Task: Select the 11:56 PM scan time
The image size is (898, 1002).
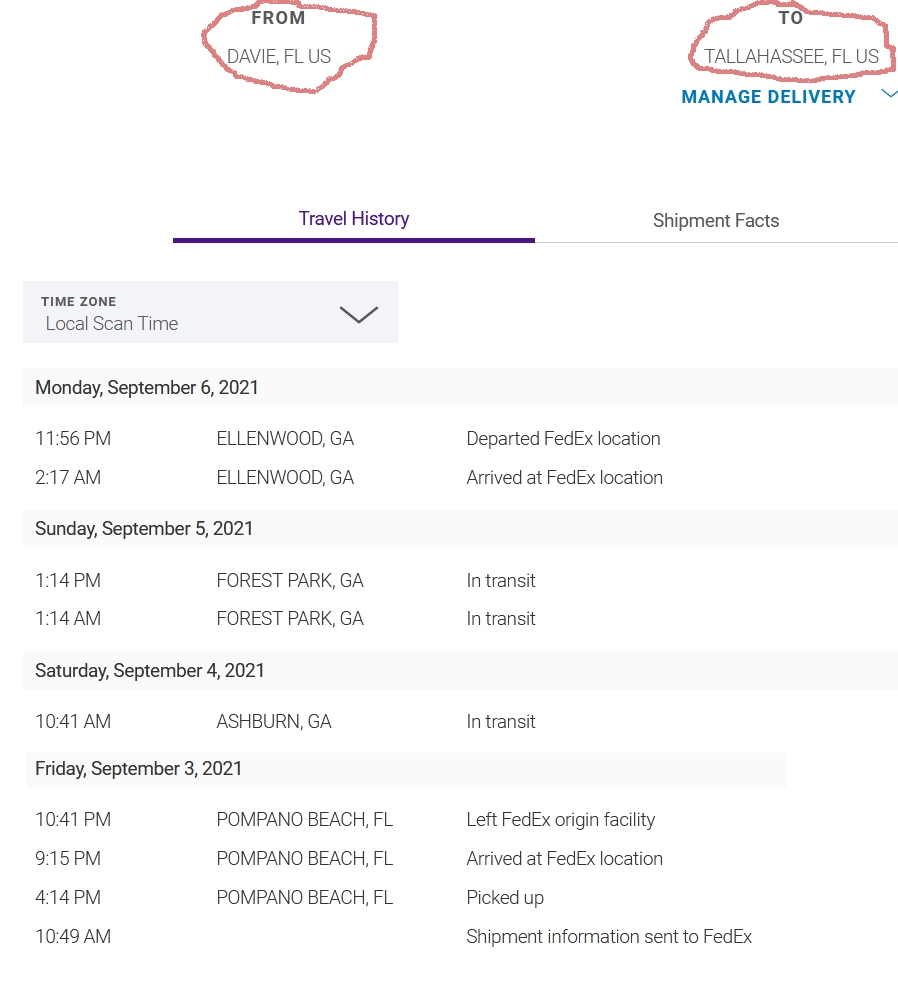Action: point(73,439)
